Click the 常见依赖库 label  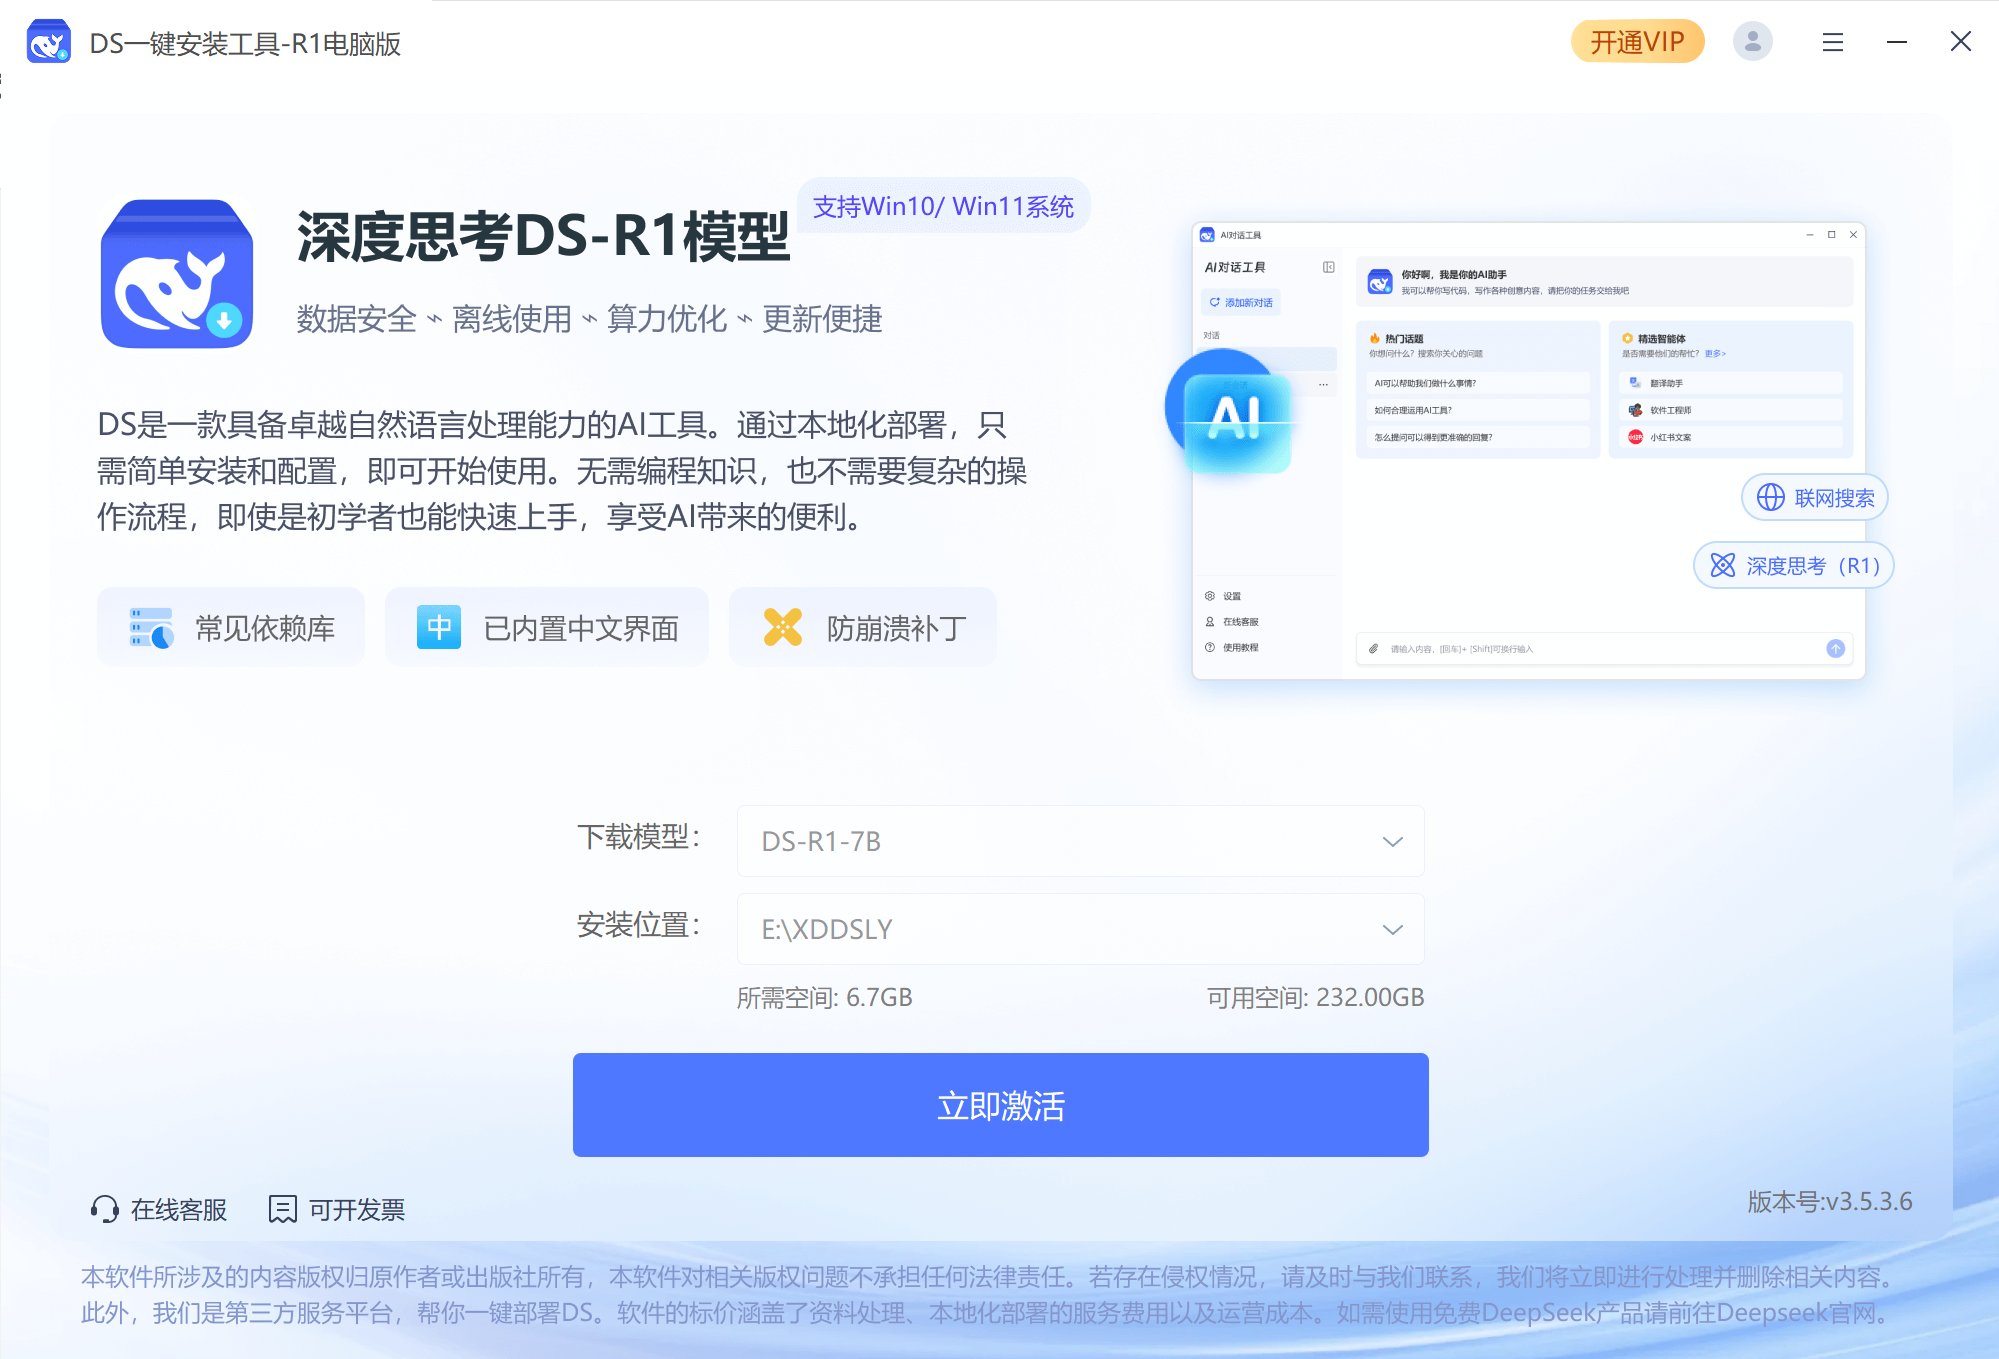265,628
